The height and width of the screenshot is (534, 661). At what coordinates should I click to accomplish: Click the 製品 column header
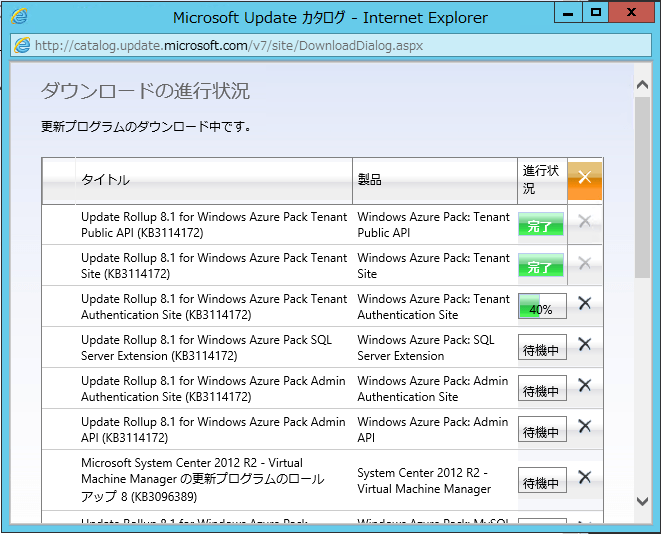(435, 180)
